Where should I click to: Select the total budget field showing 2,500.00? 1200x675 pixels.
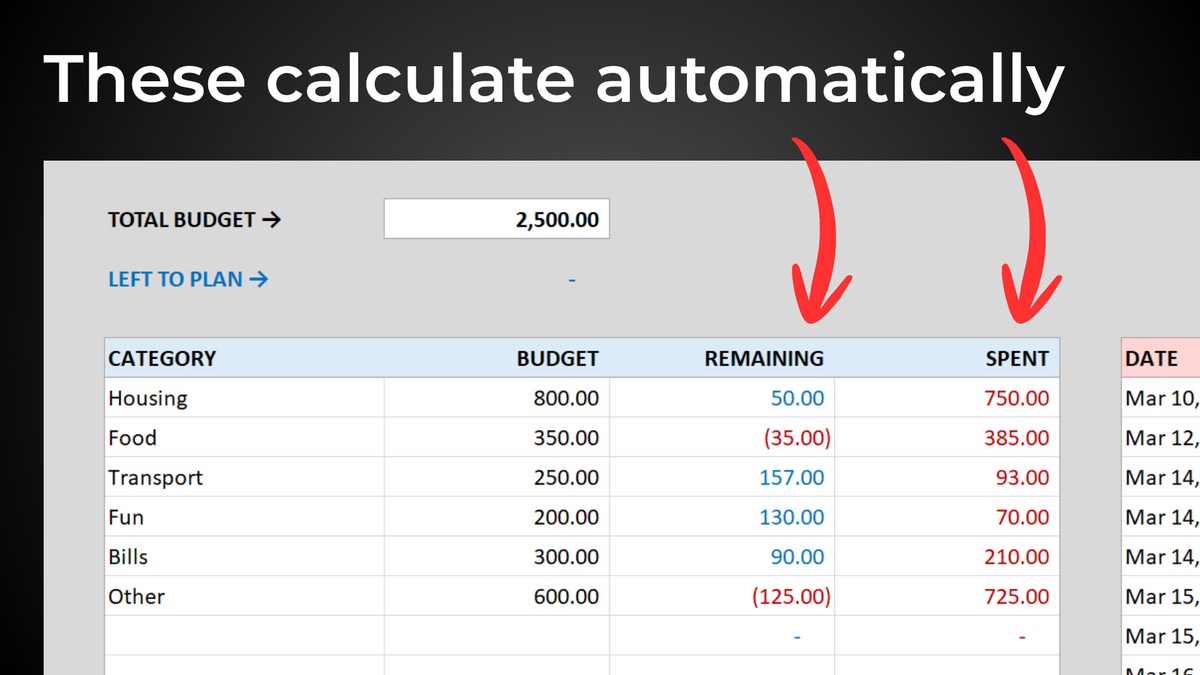tap(496, 219)
